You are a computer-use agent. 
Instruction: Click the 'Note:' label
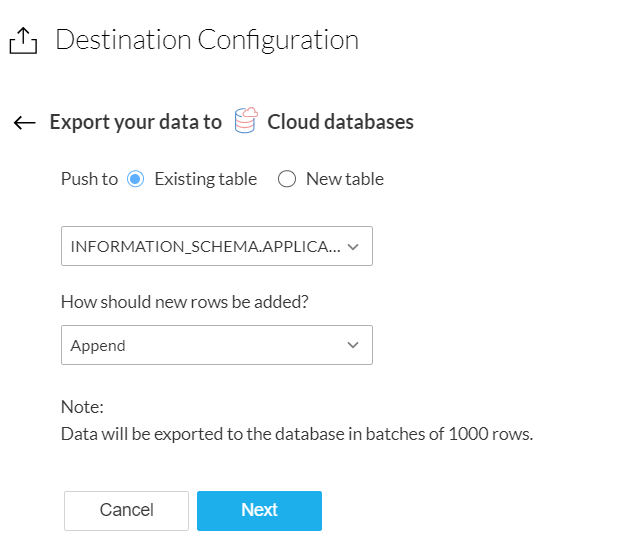pyautogui.click(x=82, y=408)
